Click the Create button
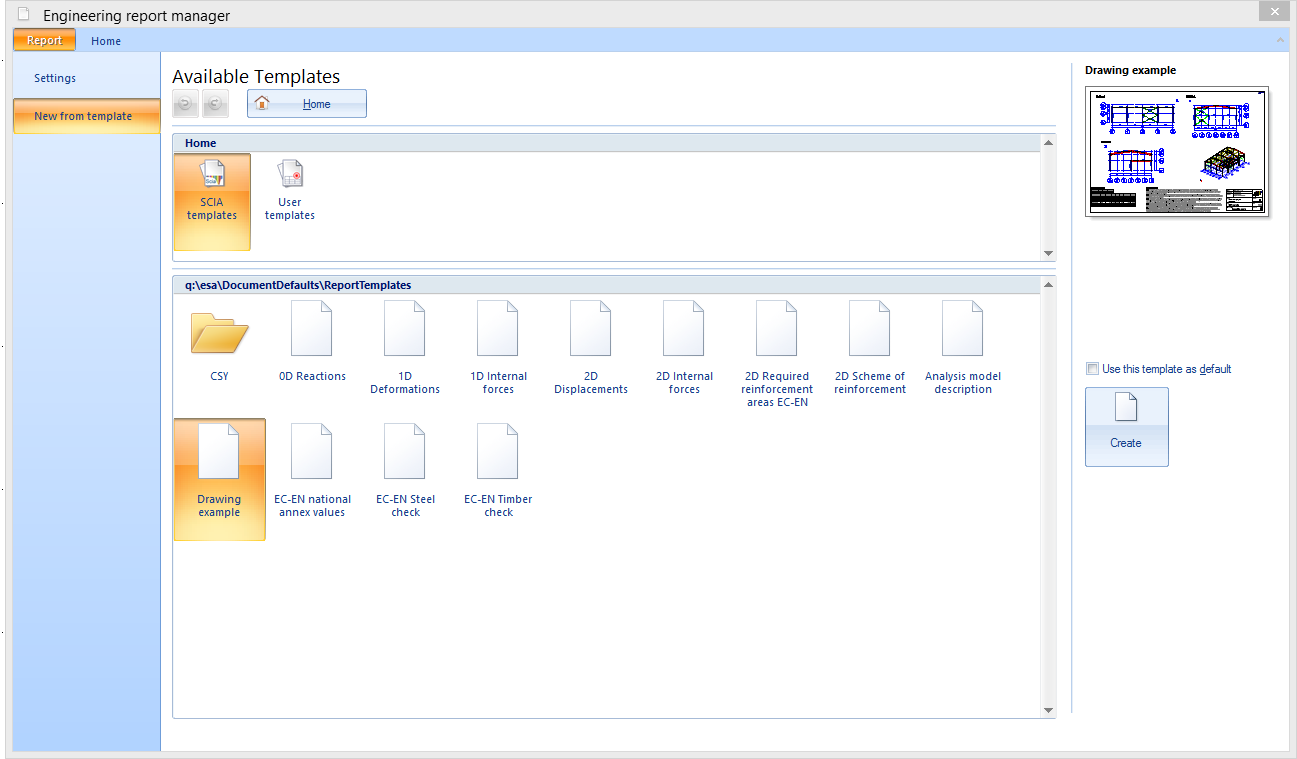1297x759 pixels. click(1126, 426)
